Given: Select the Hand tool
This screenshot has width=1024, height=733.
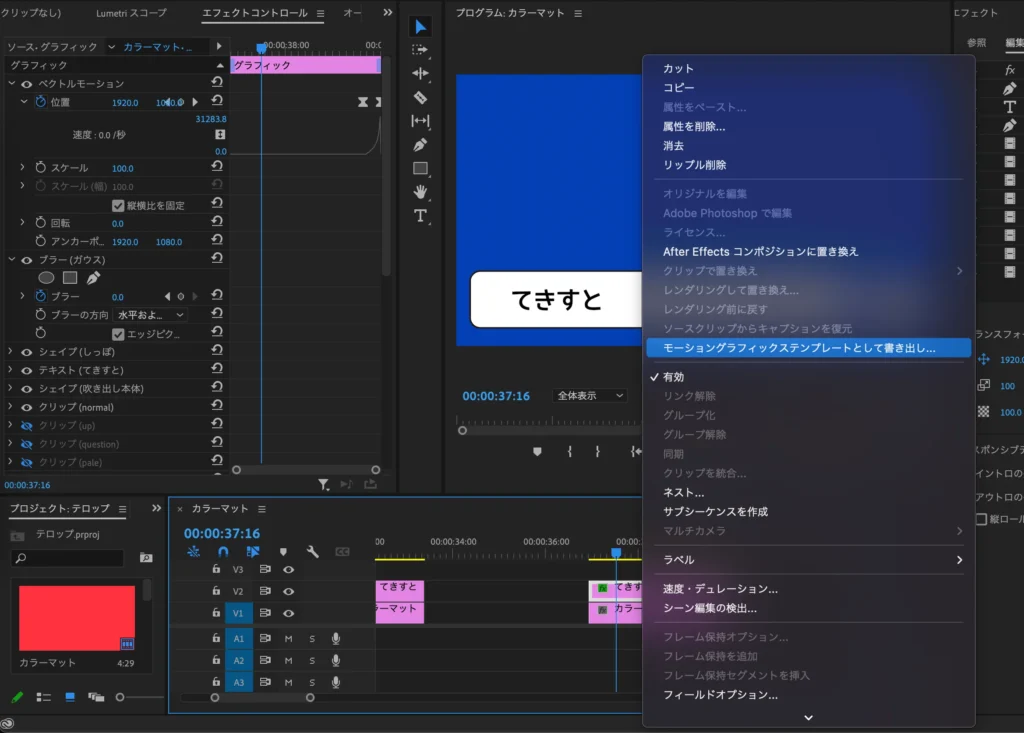Looking at the screenshot, I should coord(420,192).
